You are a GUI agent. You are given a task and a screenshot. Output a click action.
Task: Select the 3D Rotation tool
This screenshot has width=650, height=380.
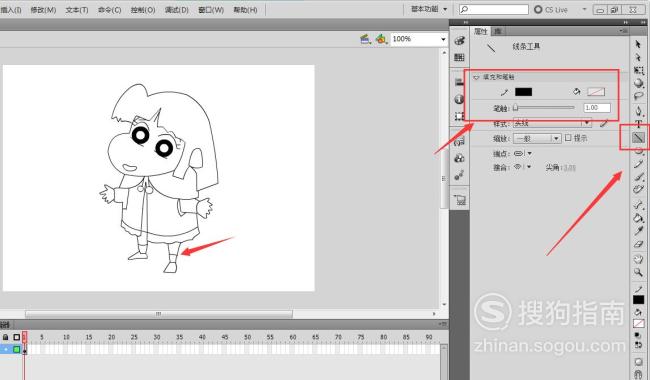tap(638, 83)
